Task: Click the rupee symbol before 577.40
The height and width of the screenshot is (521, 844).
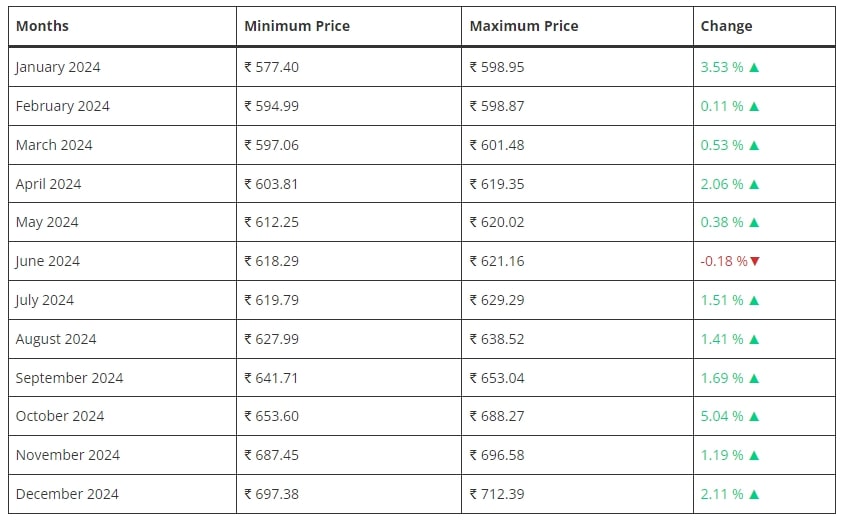Action: click(x=248, y=67)
